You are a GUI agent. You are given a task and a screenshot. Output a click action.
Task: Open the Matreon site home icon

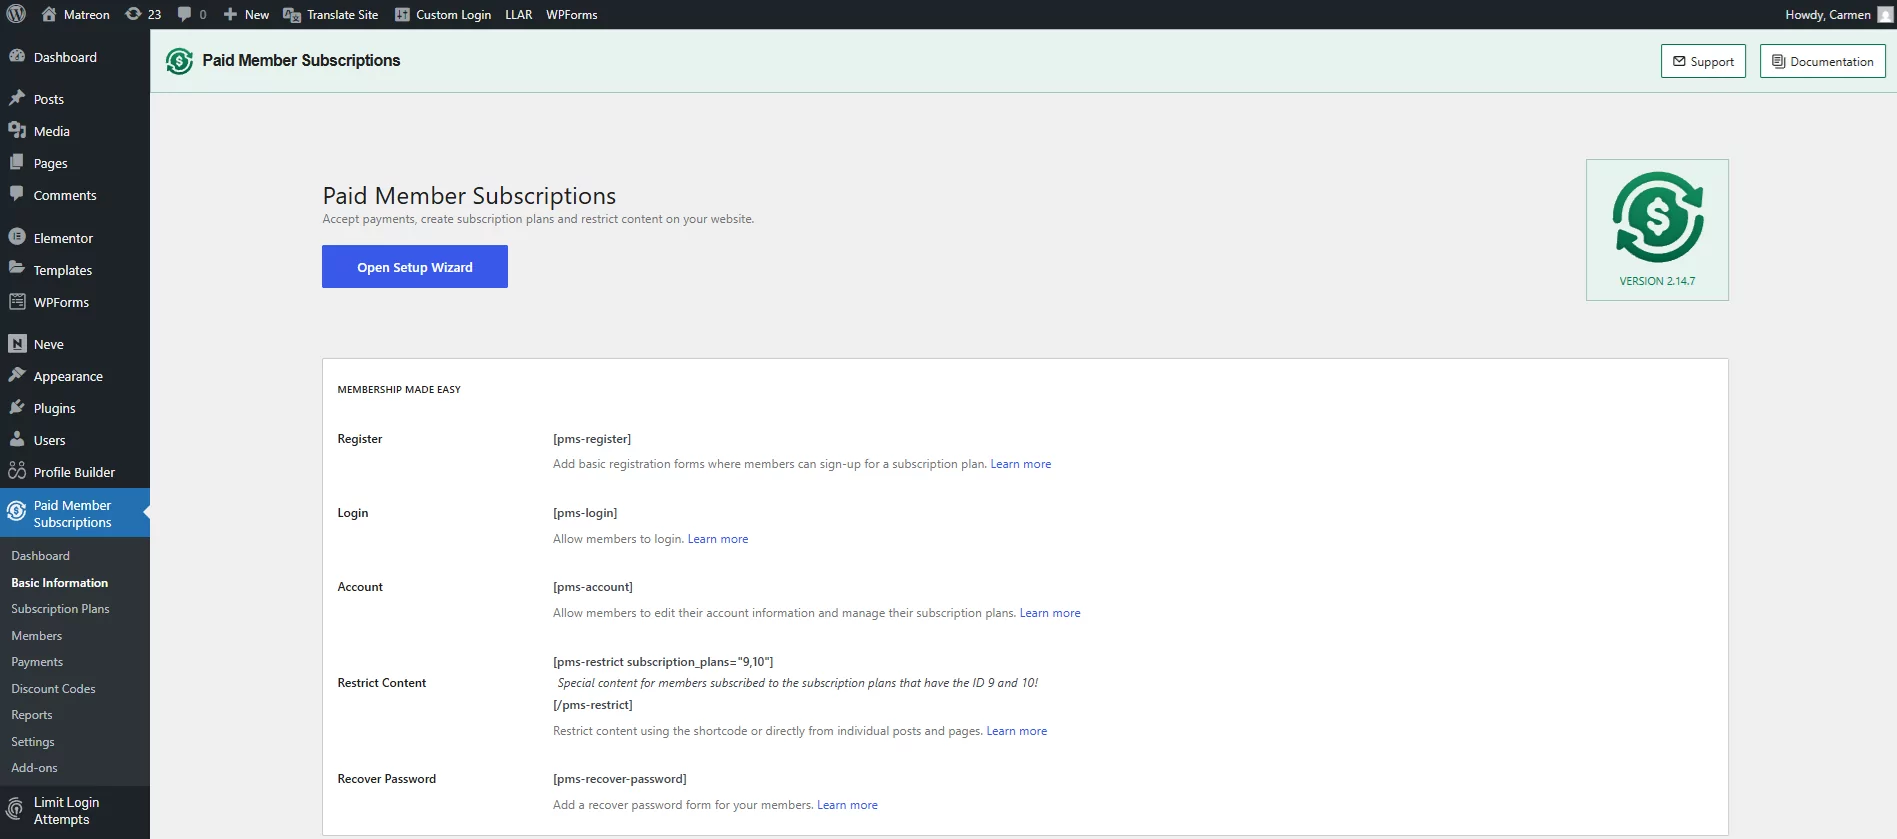point(49,14)
